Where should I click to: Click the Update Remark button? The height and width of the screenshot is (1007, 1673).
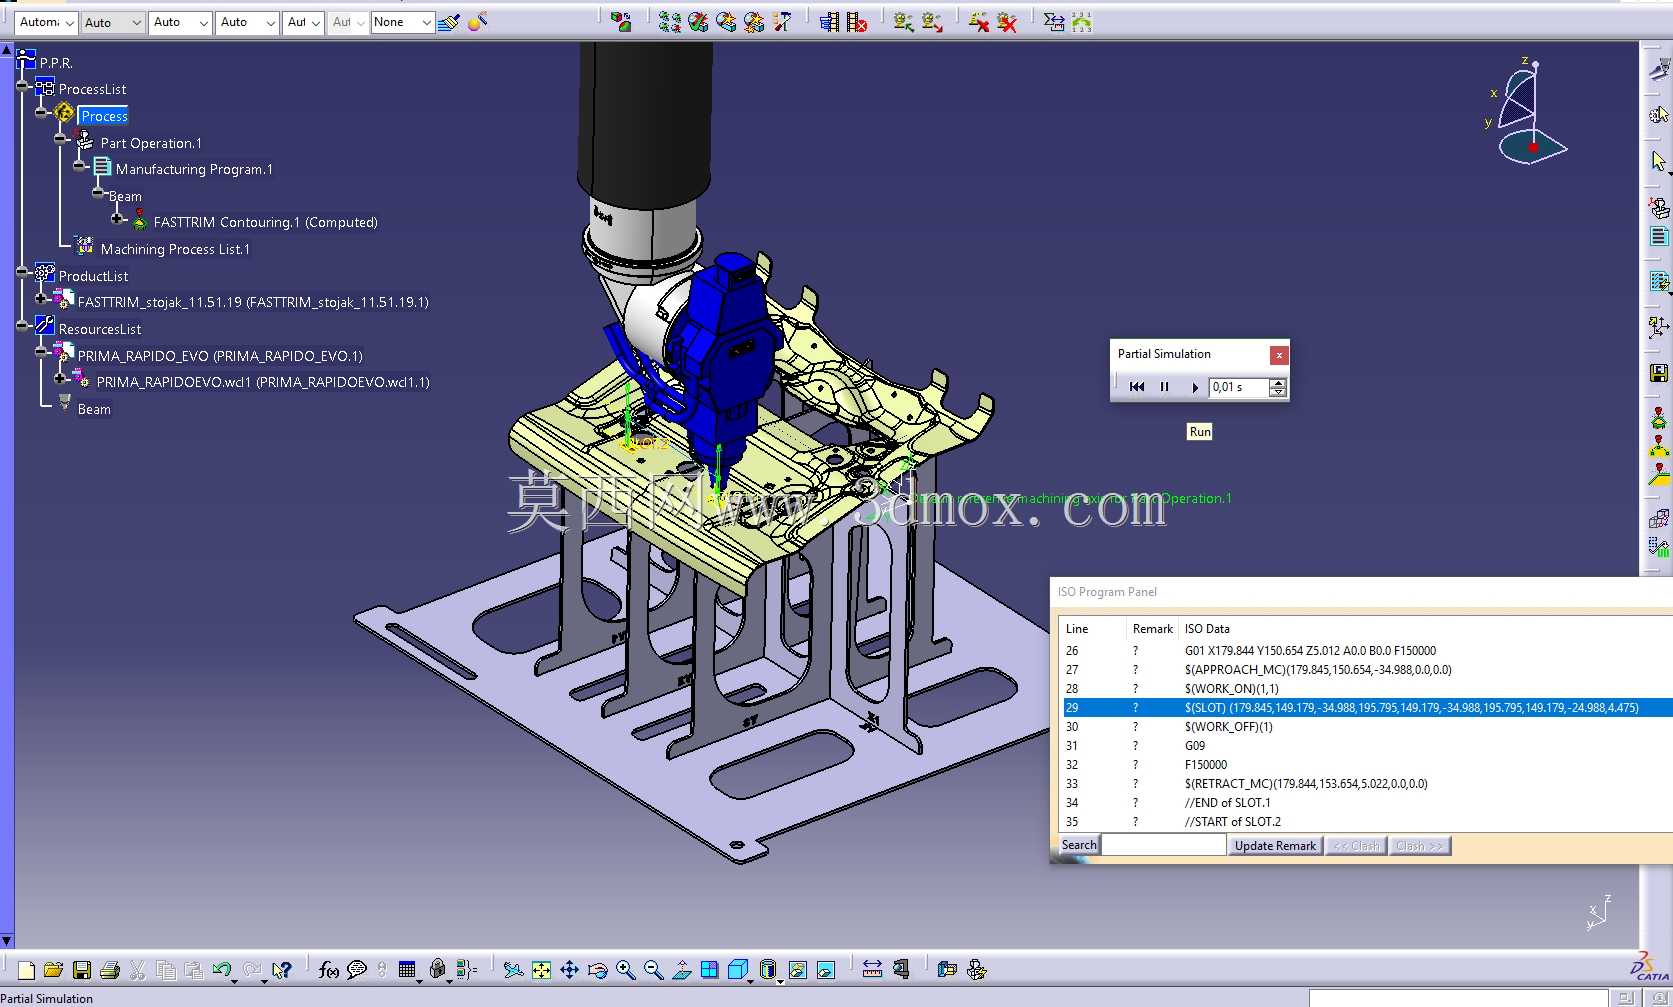(x=1275, y=846)
